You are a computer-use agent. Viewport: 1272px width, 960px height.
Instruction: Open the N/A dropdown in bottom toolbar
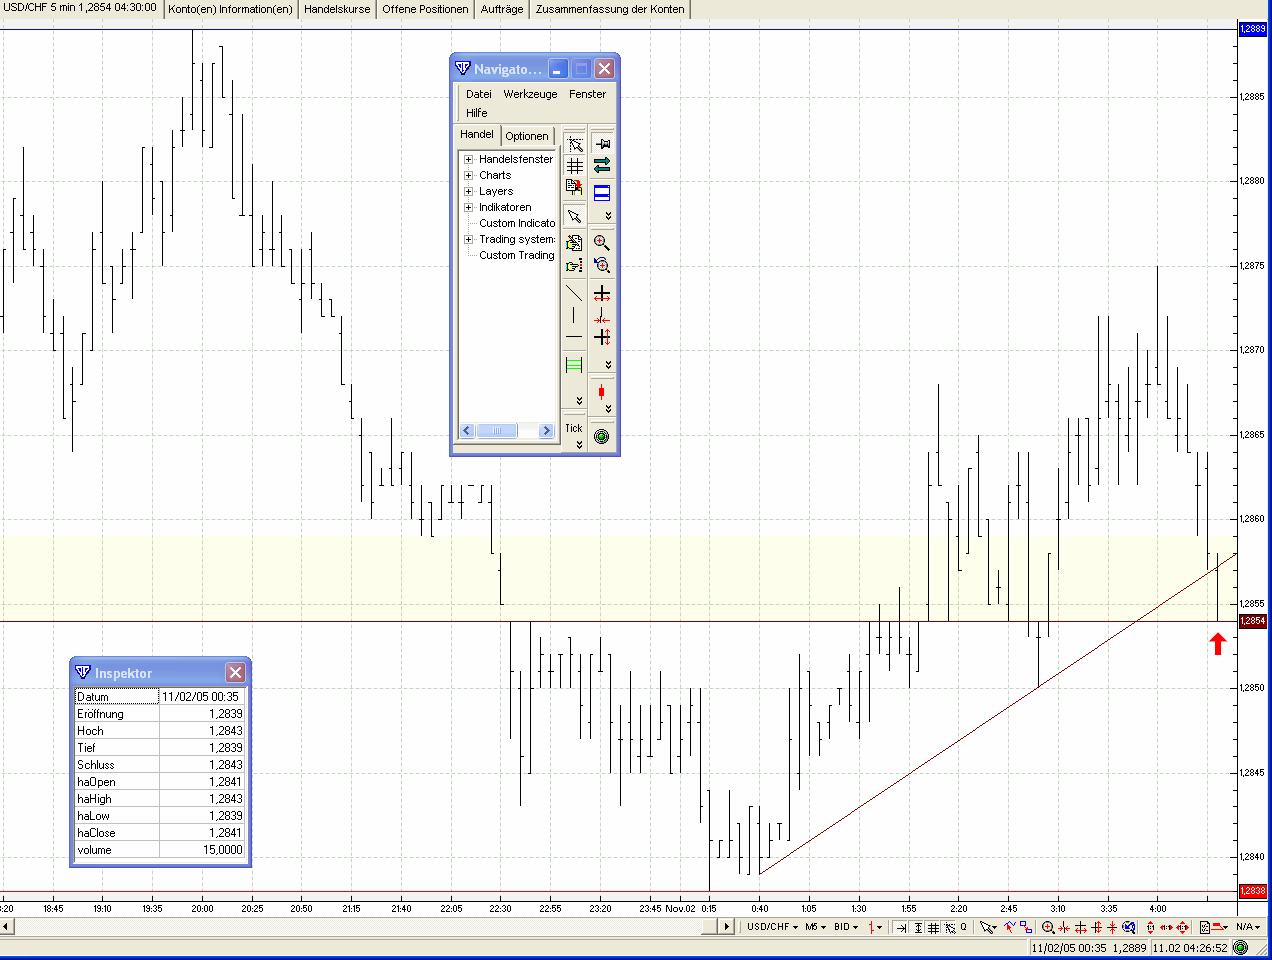tap(1248, 927)
